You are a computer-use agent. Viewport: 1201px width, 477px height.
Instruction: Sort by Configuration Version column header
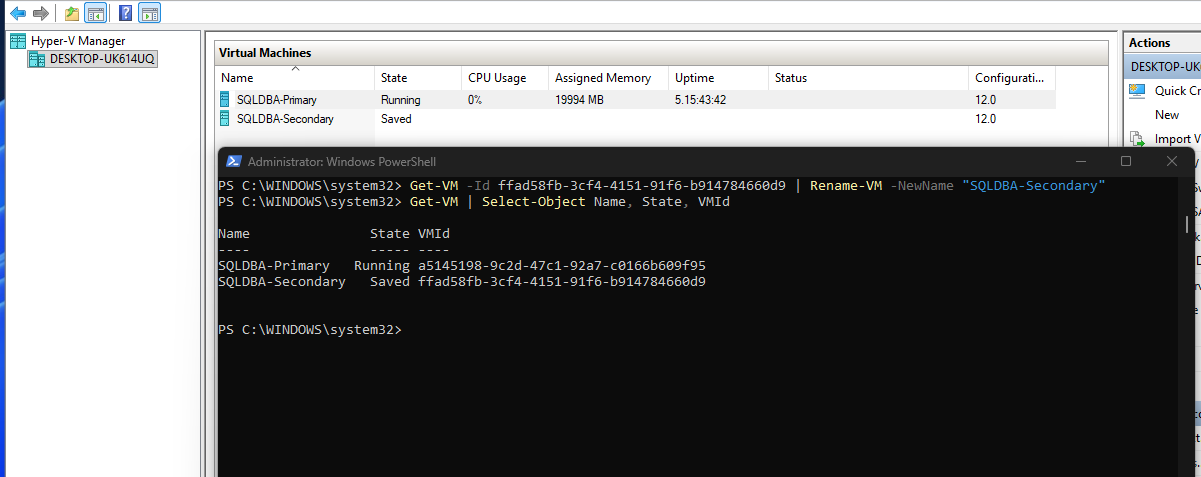[1011, 78]
